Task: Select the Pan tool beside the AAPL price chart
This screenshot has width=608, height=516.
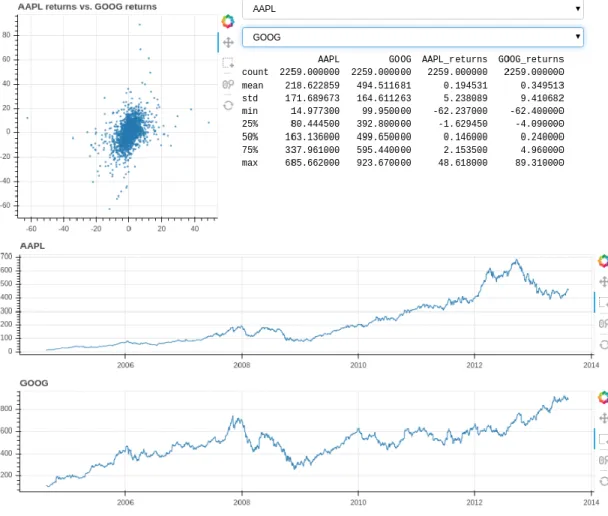Action: tap(603, 282)
